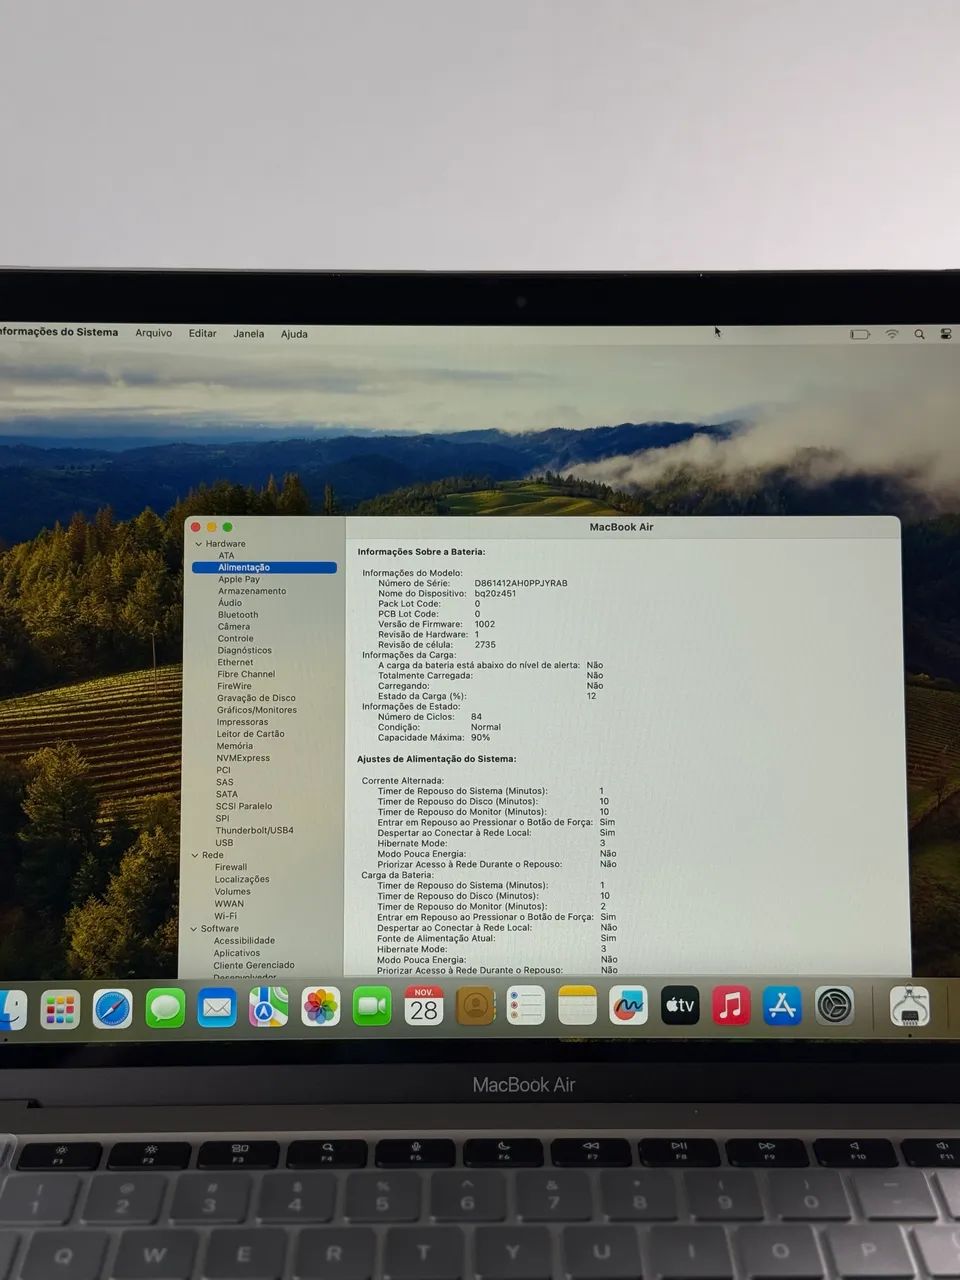Open the Calendar showing November 28
960x1280 pixels.
[424, 1007]
